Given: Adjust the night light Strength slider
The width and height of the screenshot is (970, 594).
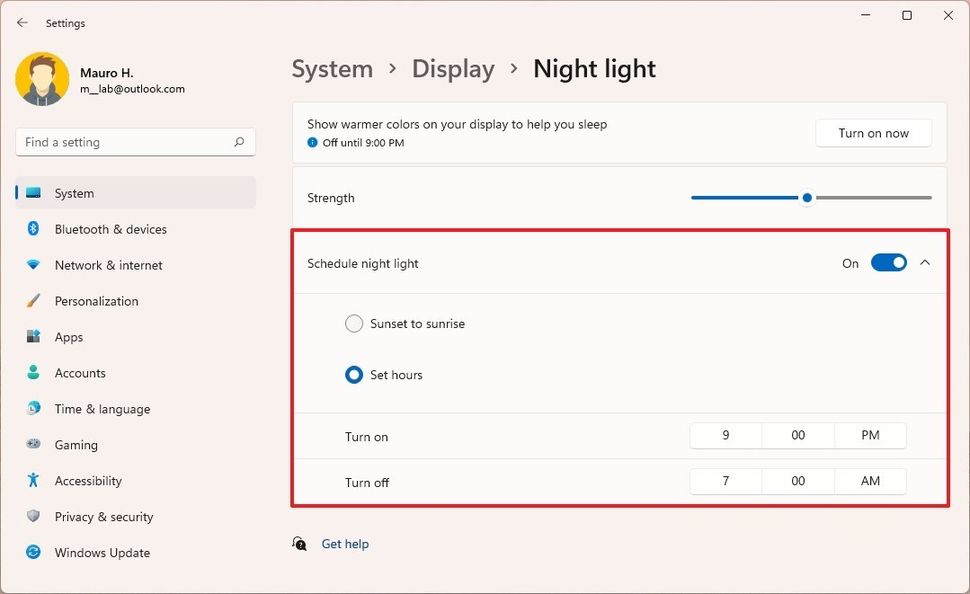Looking at the screenshot, I should pos(807,197).
